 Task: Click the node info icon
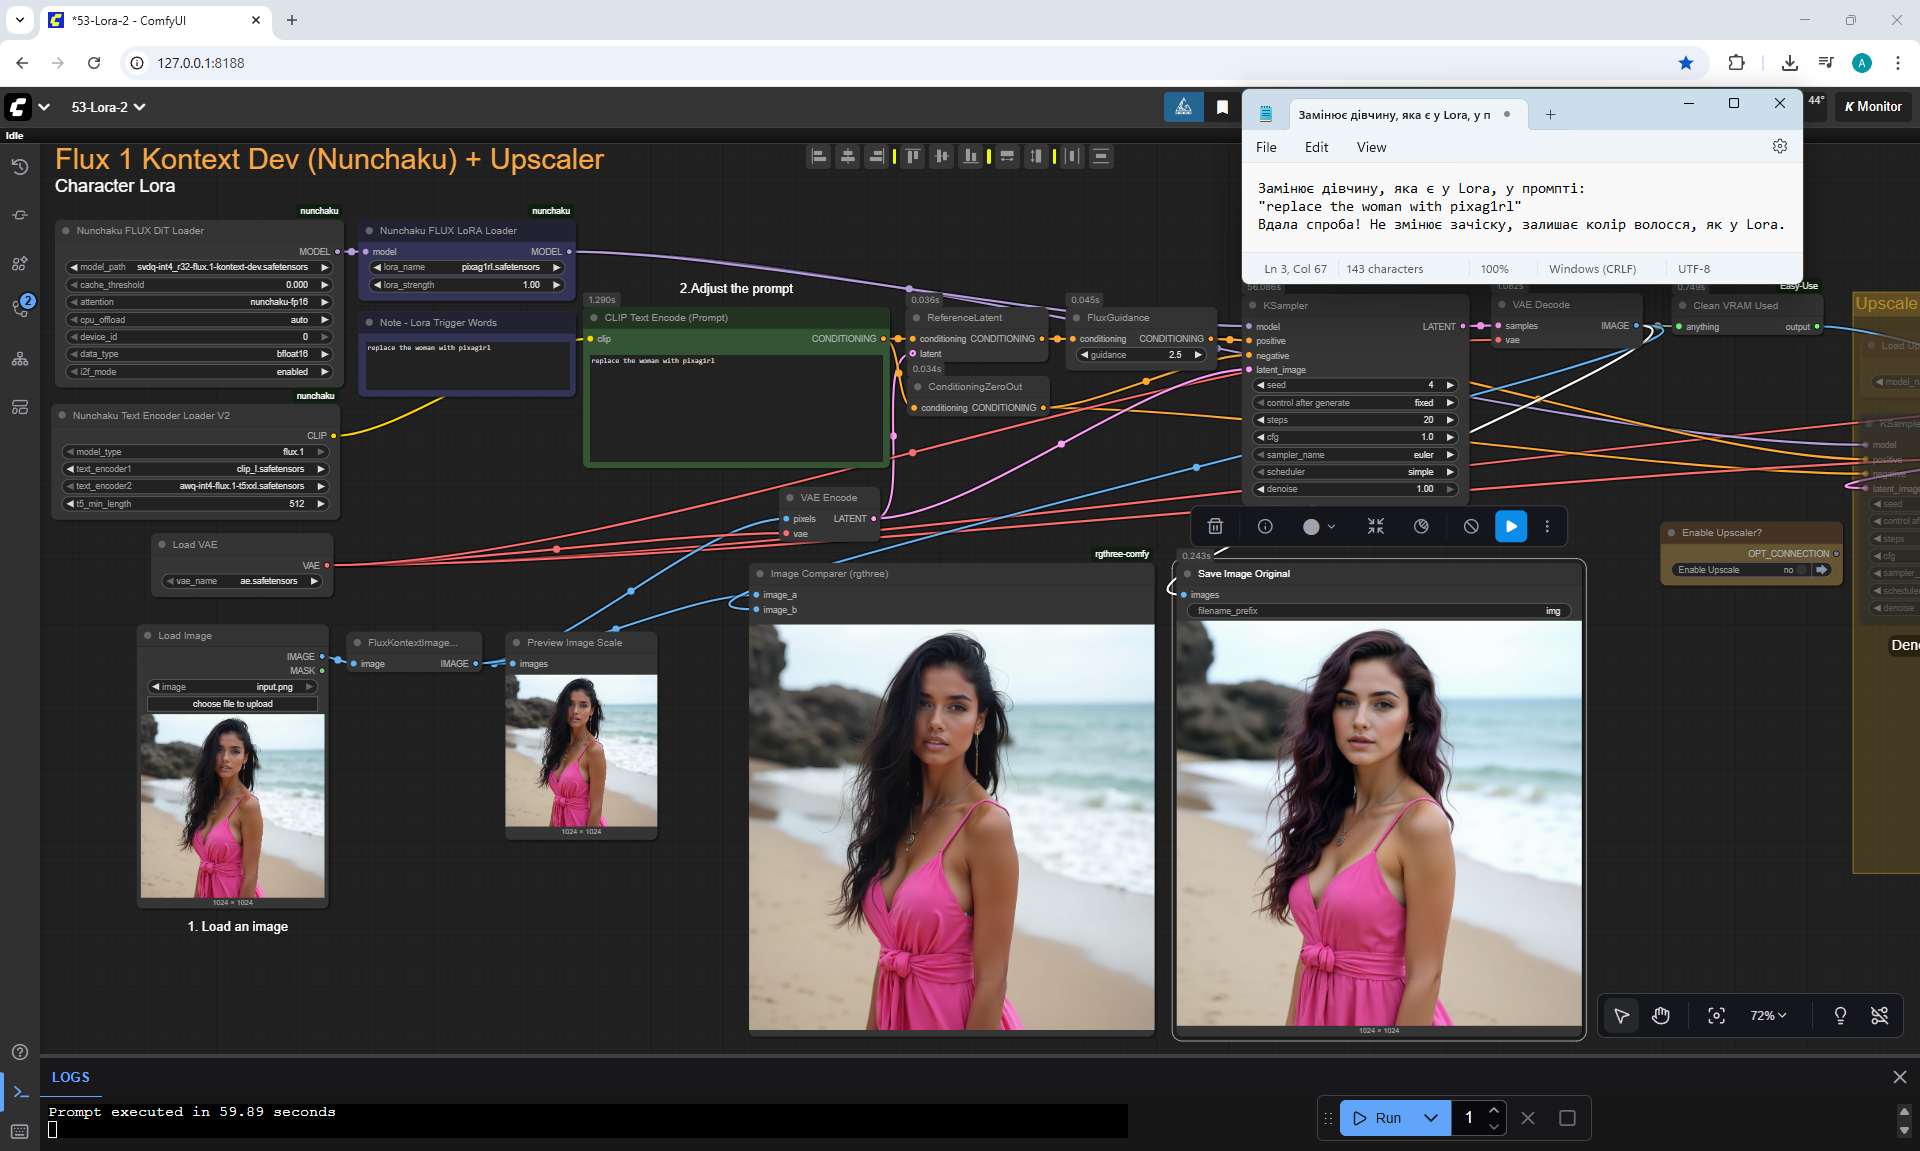1265,526
